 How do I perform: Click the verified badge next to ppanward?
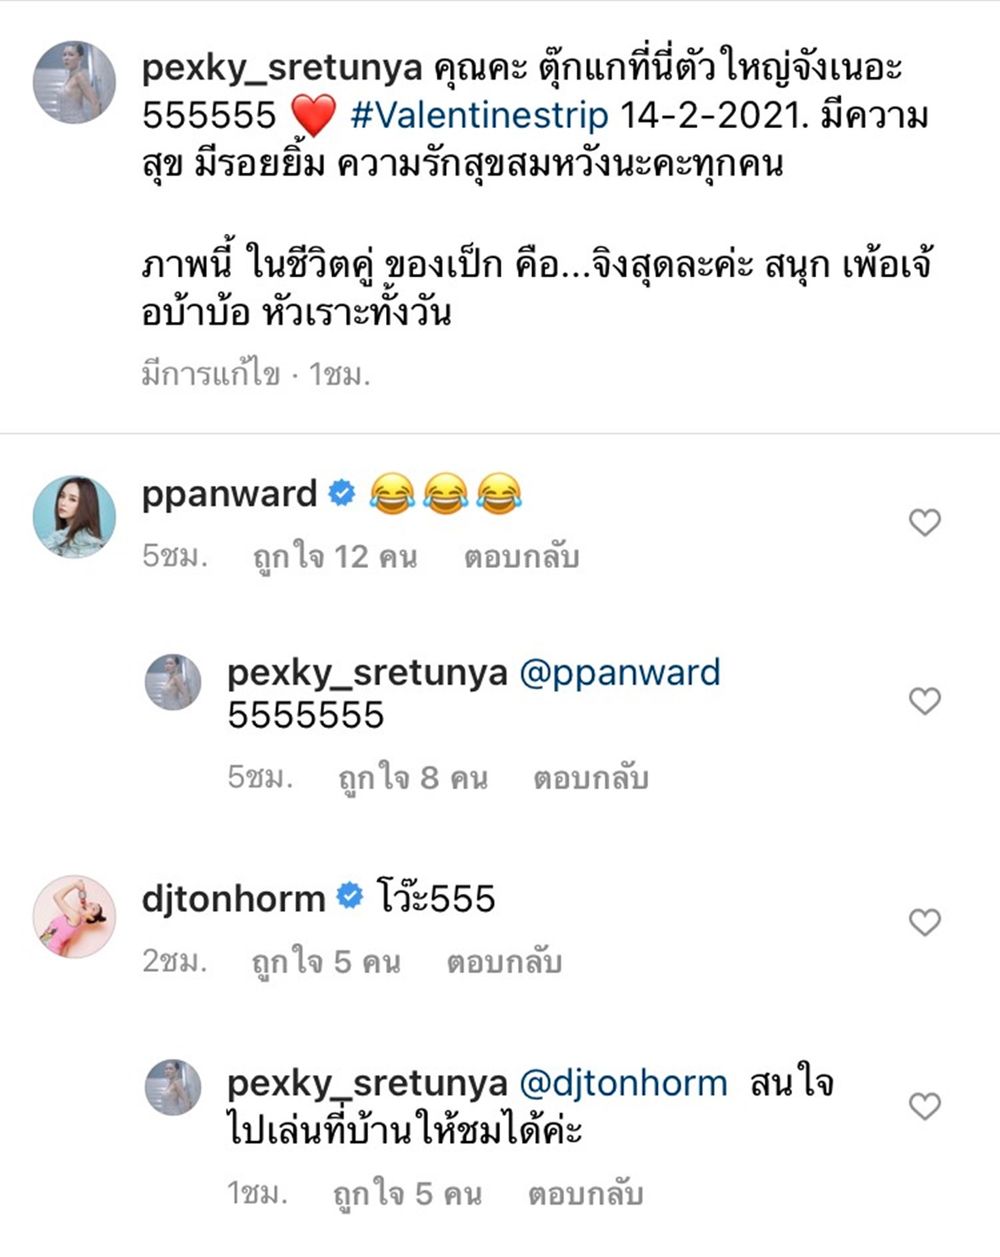(342, 493)
